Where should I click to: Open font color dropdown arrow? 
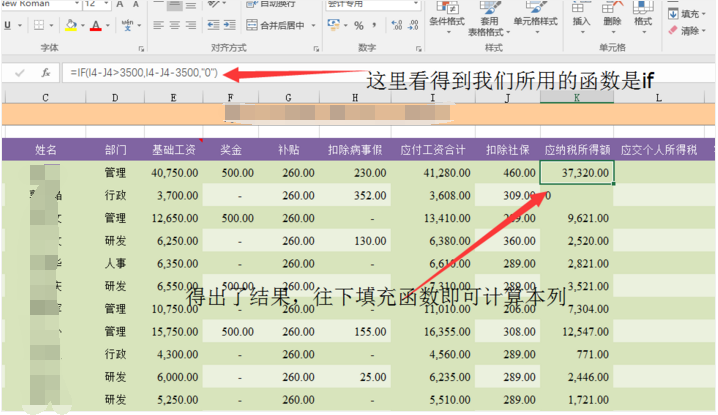point(108,26)
